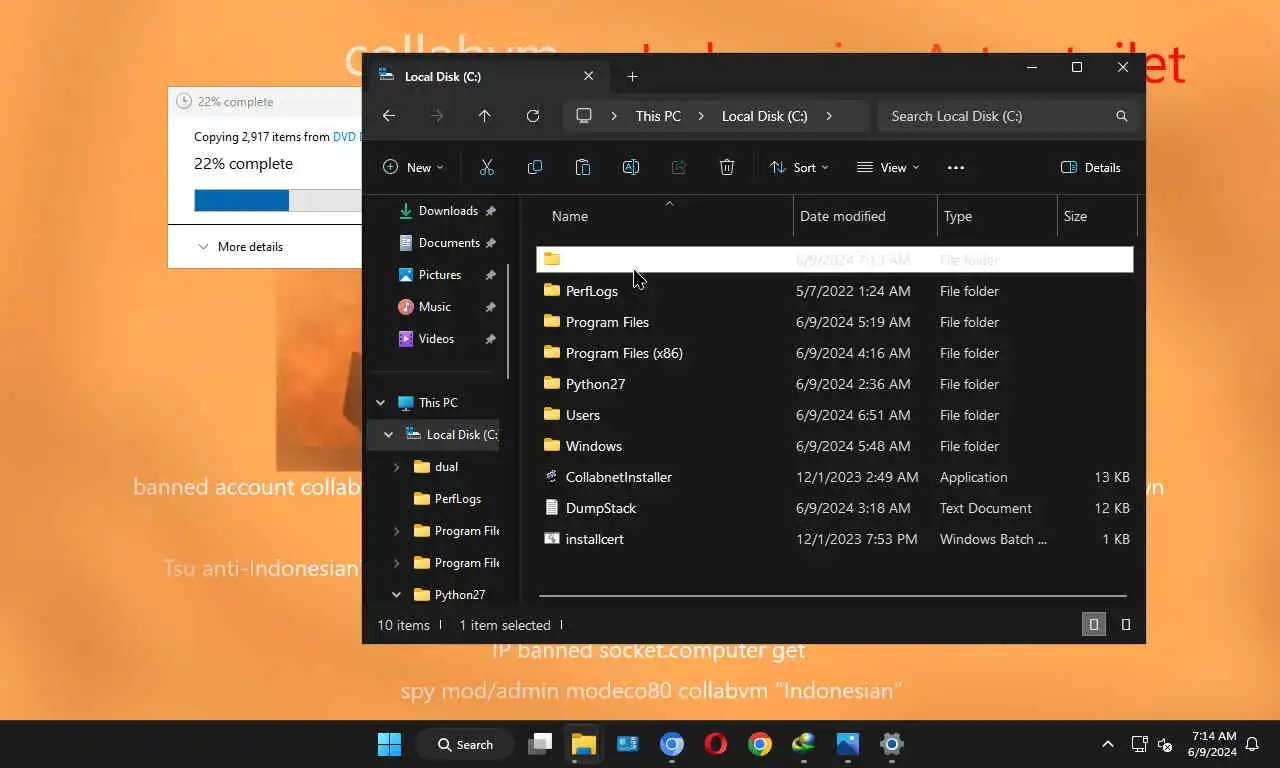Switch to large thumbnails view icon in status bar
The image size is (1280, 768).
pyautogui.click(x=1126, y=625)
